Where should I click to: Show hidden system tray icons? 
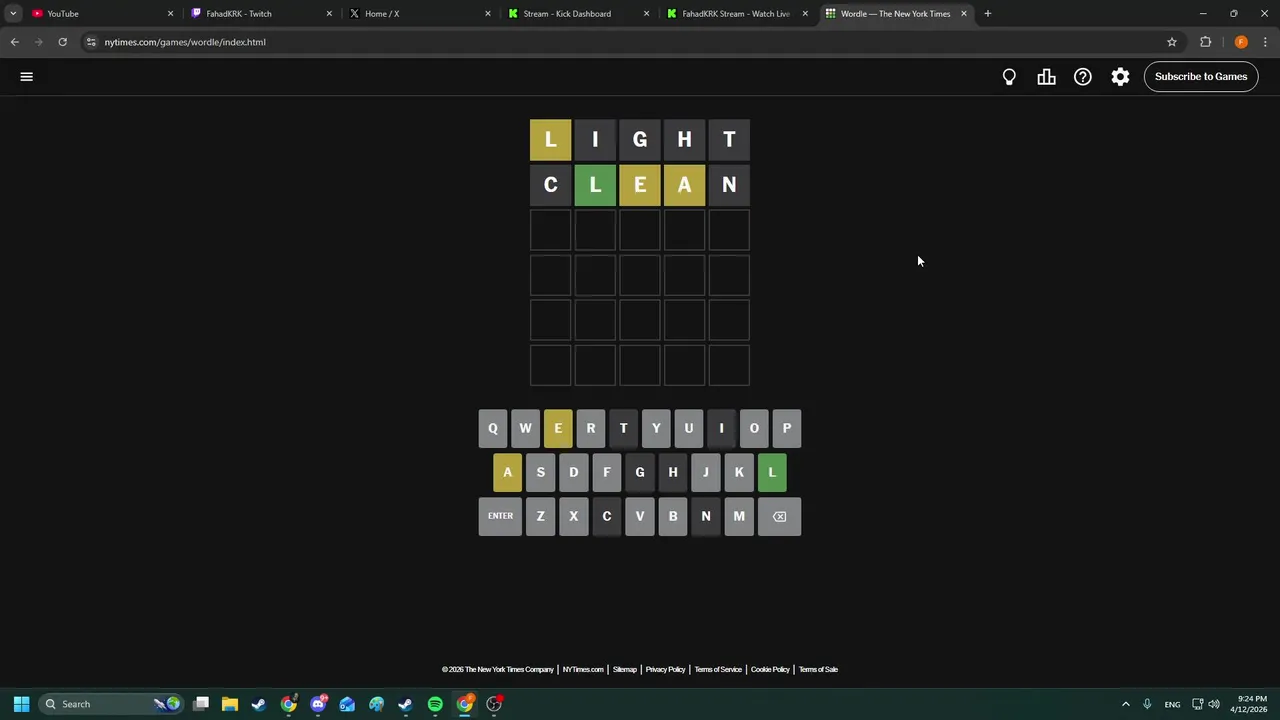point(1125,704)
